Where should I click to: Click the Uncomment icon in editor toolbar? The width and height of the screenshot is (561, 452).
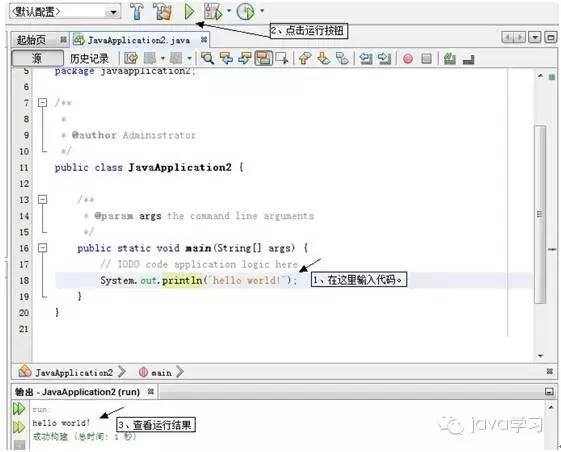469,59
